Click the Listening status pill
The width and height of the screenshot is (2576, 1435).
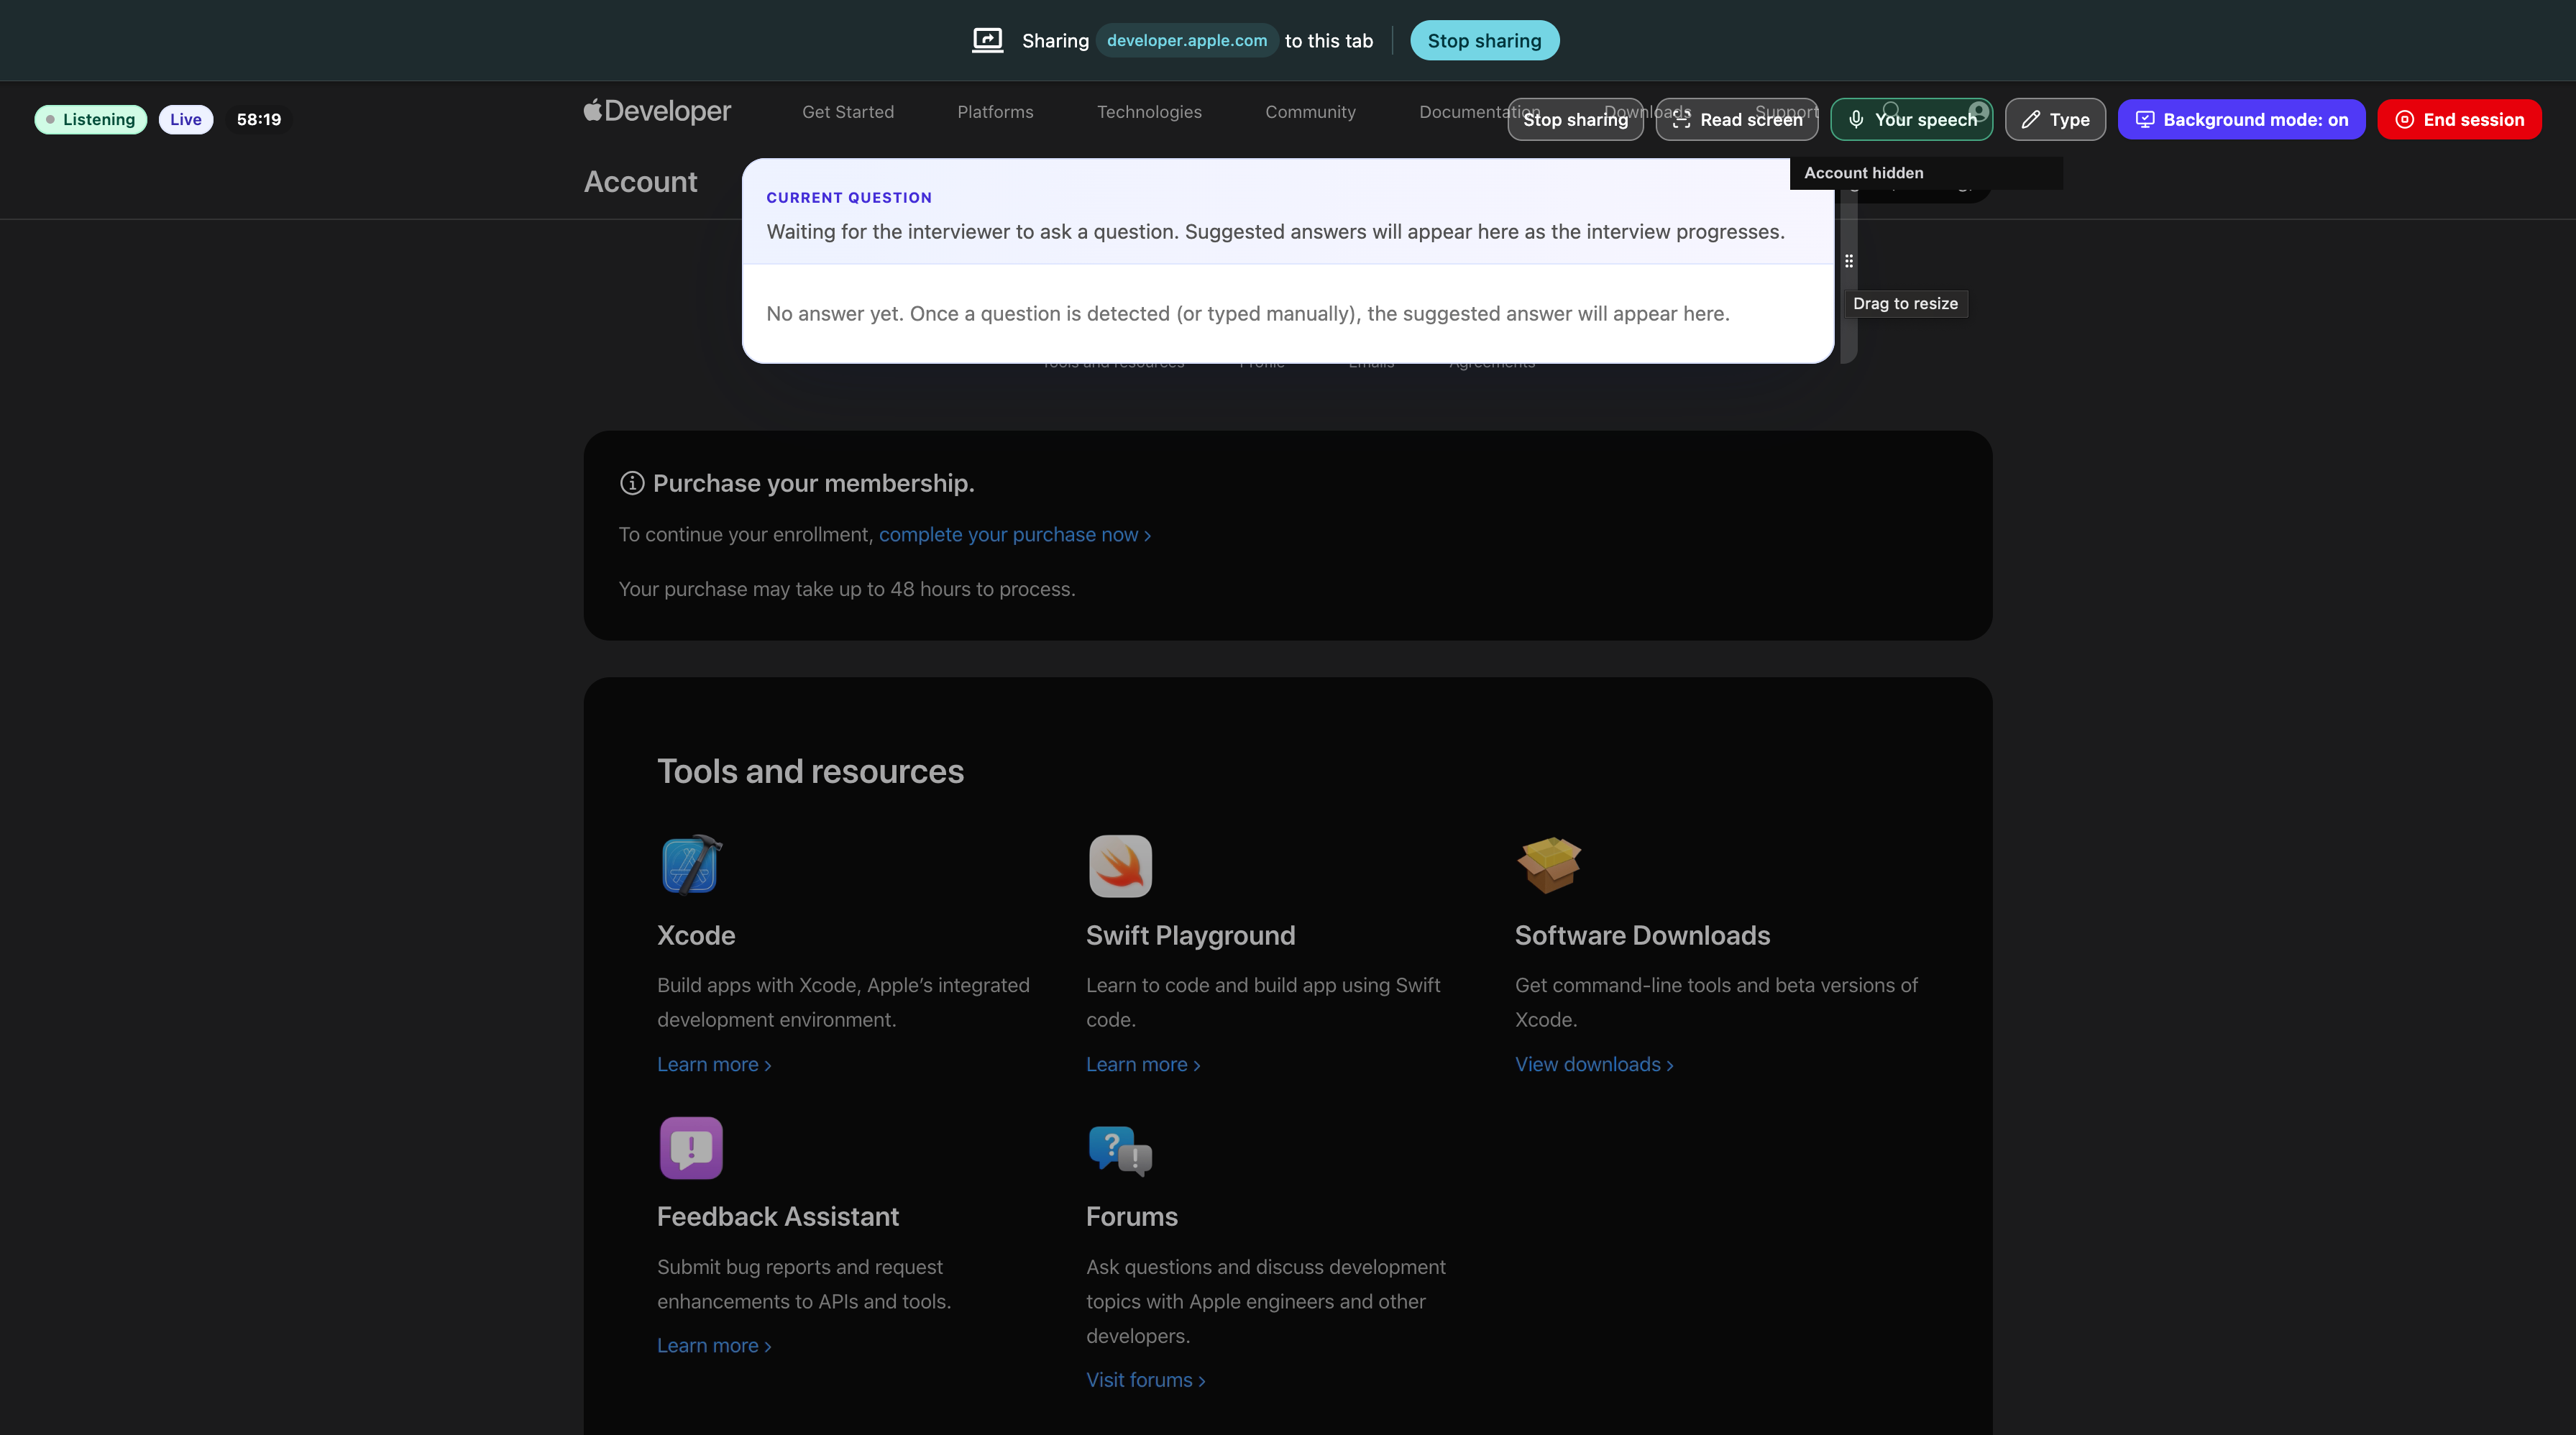tap(91, 119)
